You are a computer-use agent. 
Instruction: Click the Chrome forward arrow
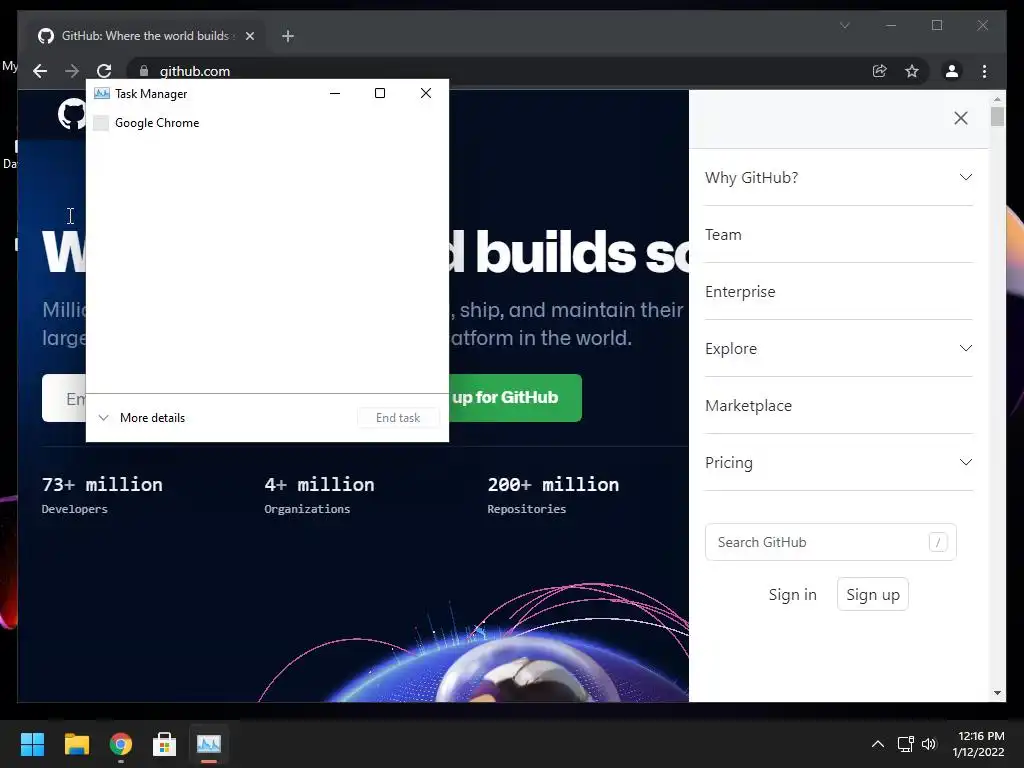tap(72, 71)
